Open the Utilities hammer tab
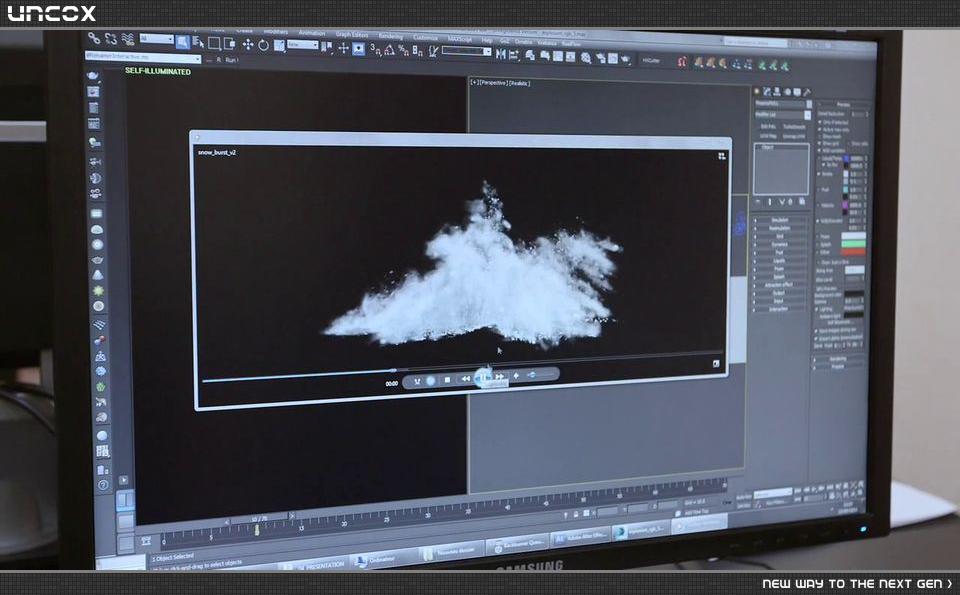This screenshot has width=960, height=595. pos(807,92)
